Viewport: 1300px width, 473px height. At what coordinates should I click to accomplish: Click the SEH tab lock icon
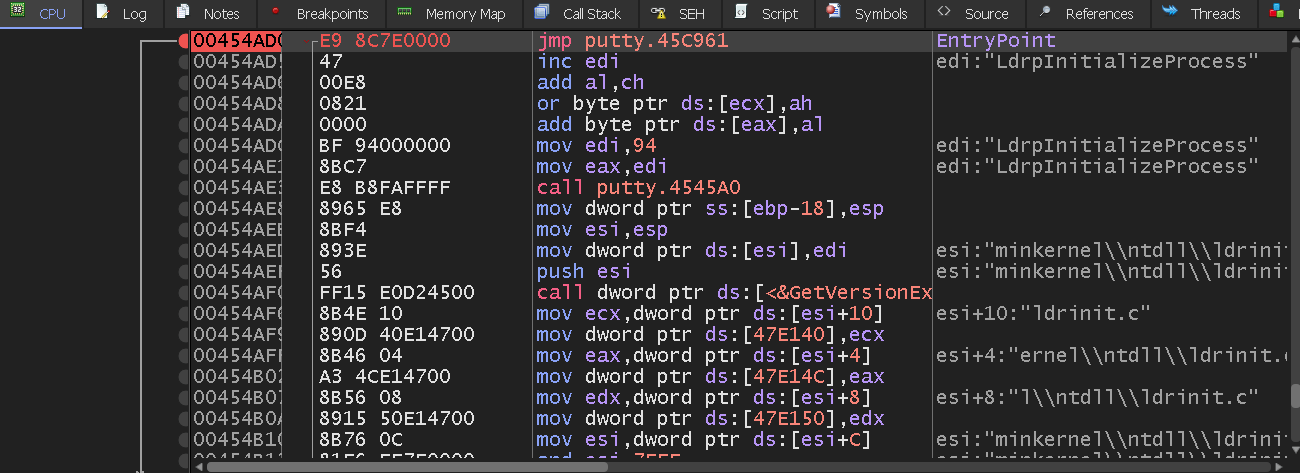[x=658, y=13]
